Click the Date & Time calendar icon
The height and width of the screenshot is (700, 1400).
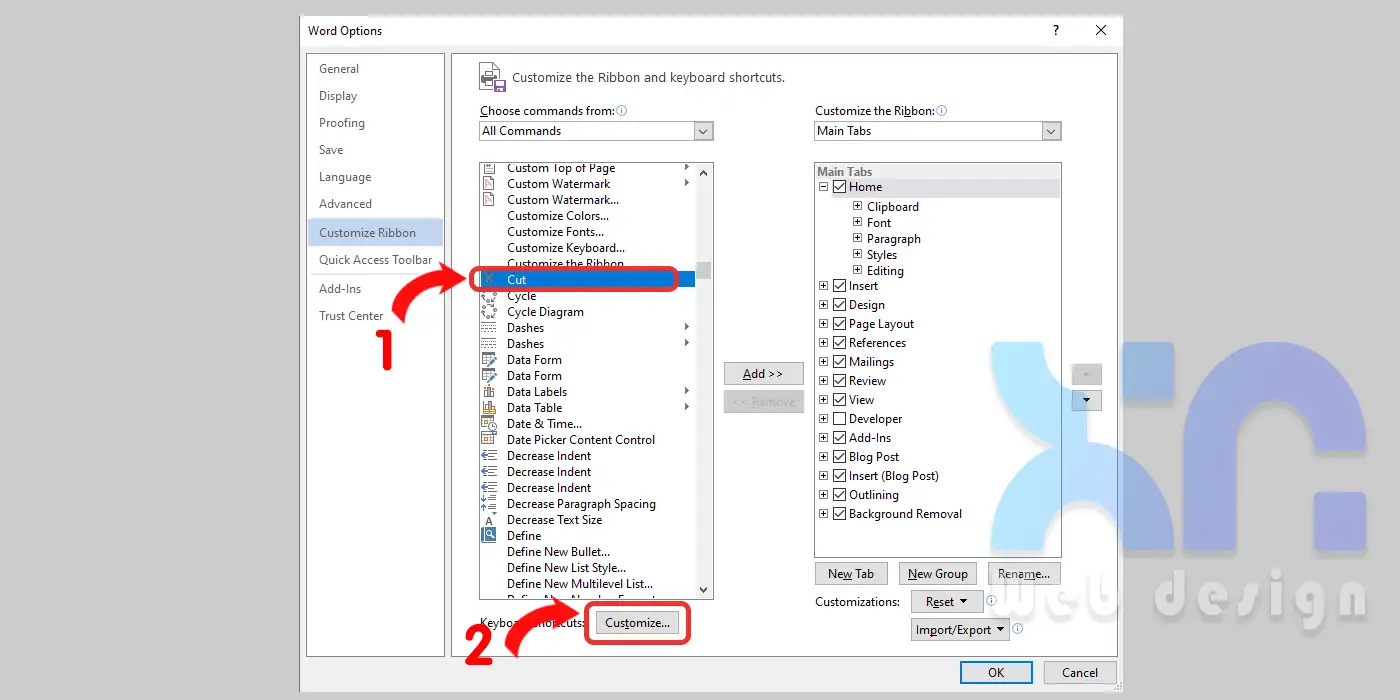click(x=489, y=424)
